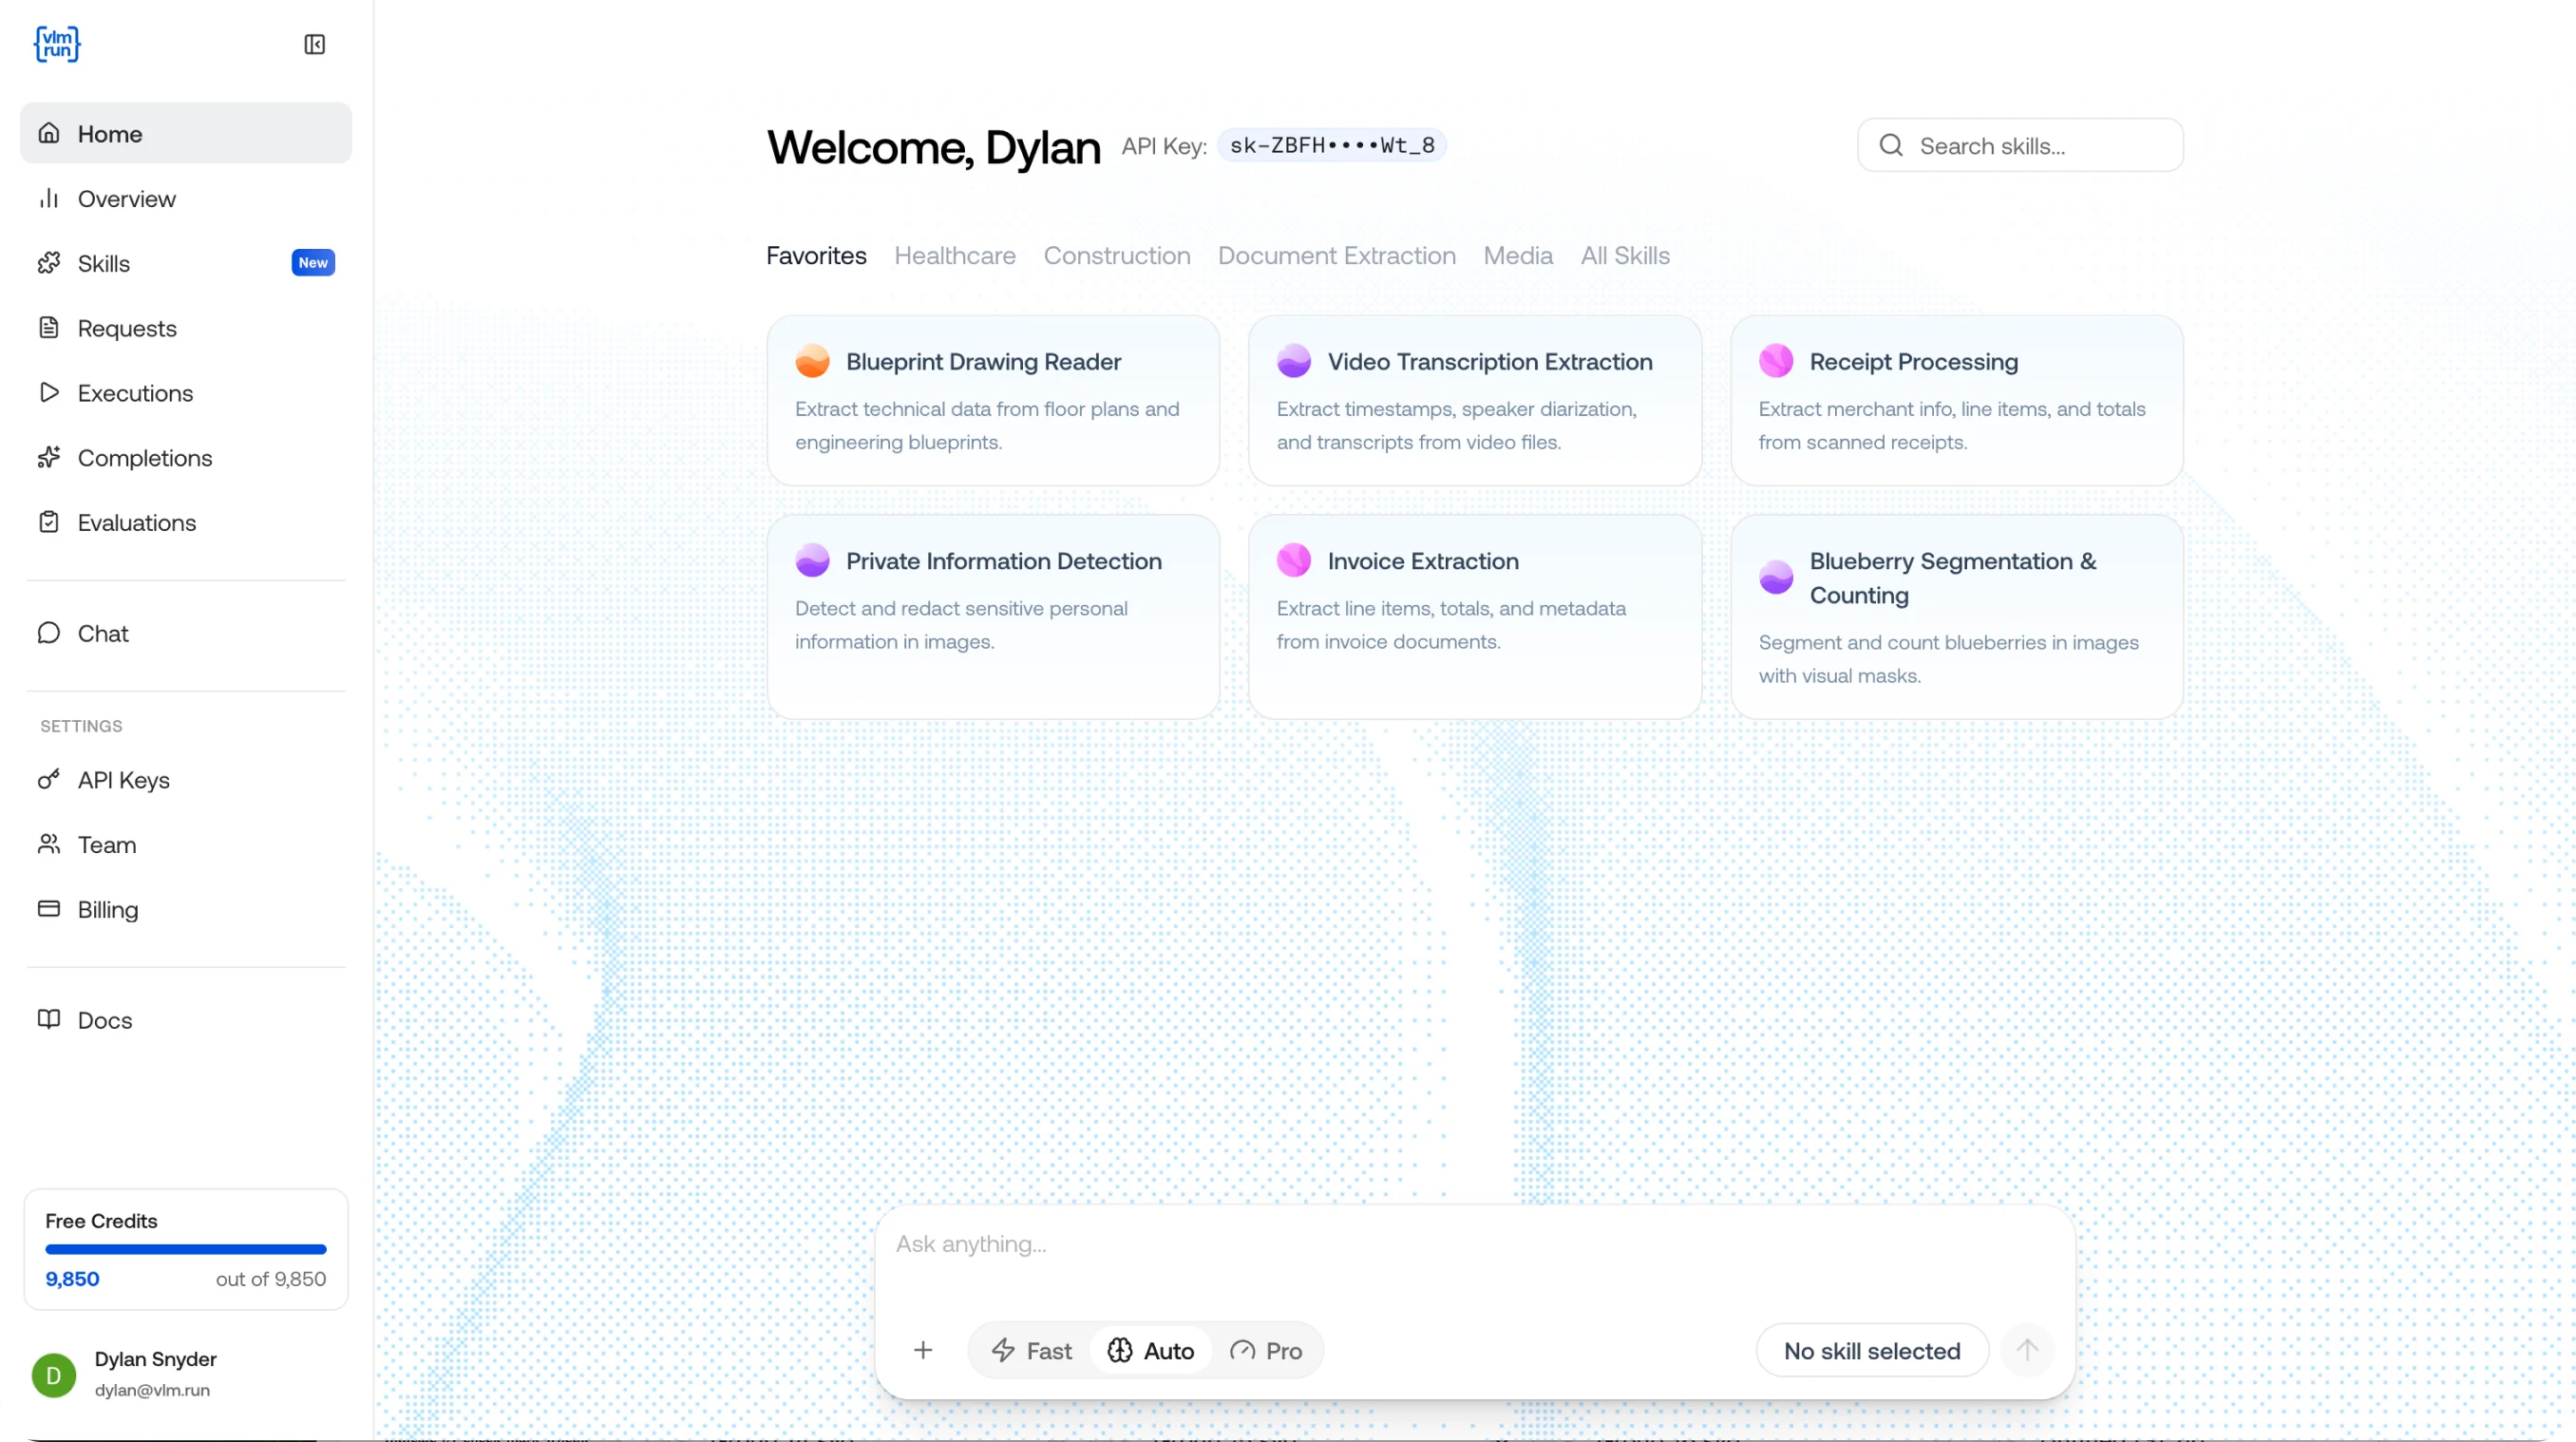2576x1442 pixels.
Task: Click the Team people icon
Action: (x=49, y=844)
